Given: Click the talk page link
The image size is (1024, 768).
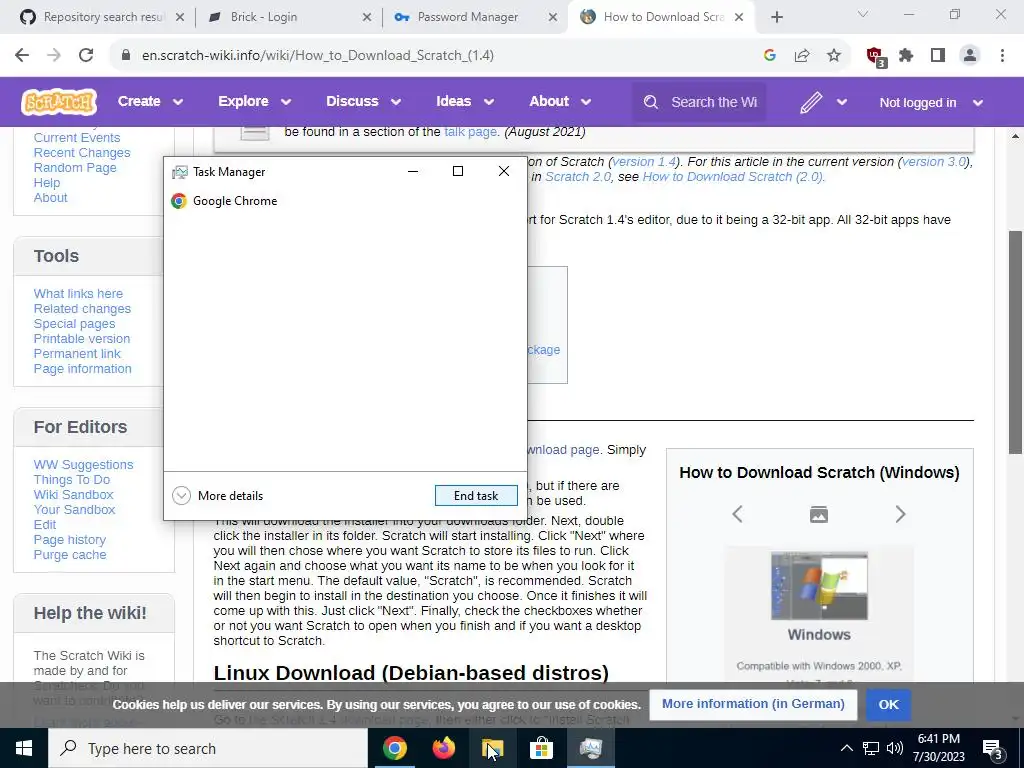Looking at the screenshot, I should pyautogui.click(x=470, y=132).
